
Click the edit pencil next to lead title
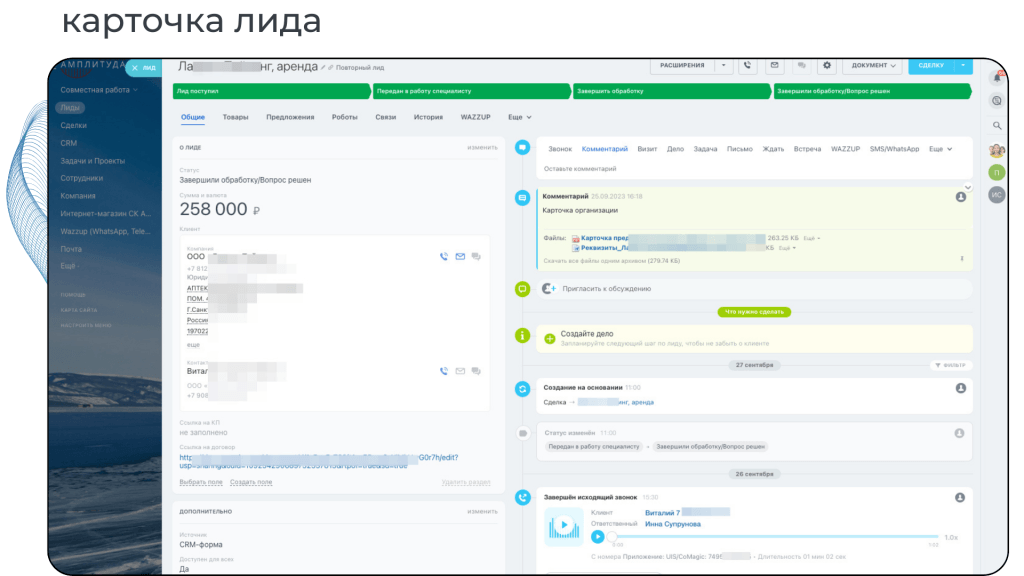click(323, 67)
